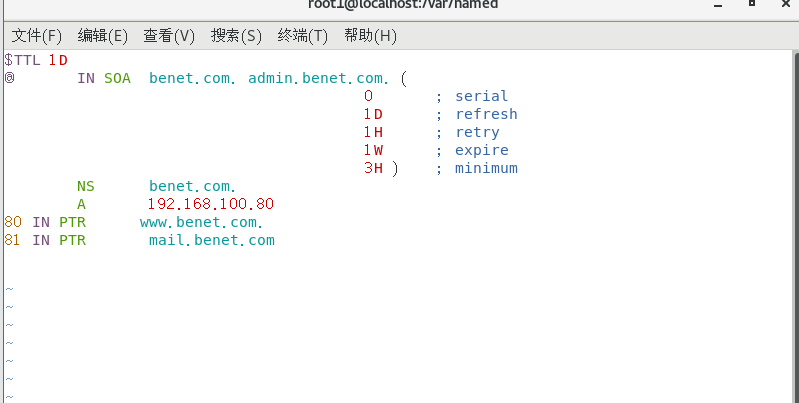Open the 终端(T) menu

303,36
